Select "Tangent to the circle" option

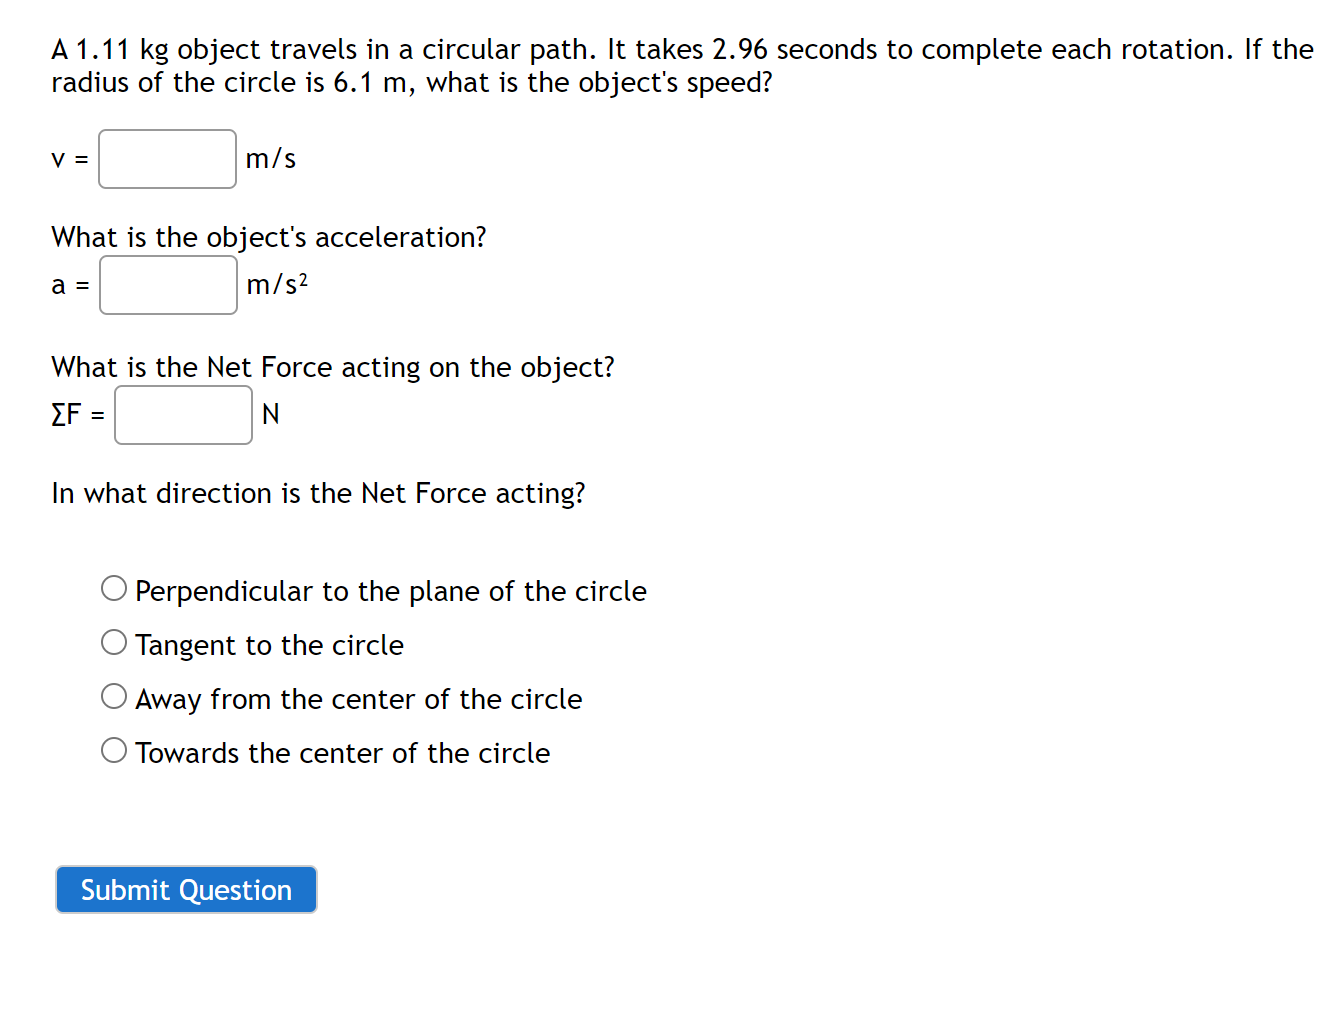(x=113, y=641)
